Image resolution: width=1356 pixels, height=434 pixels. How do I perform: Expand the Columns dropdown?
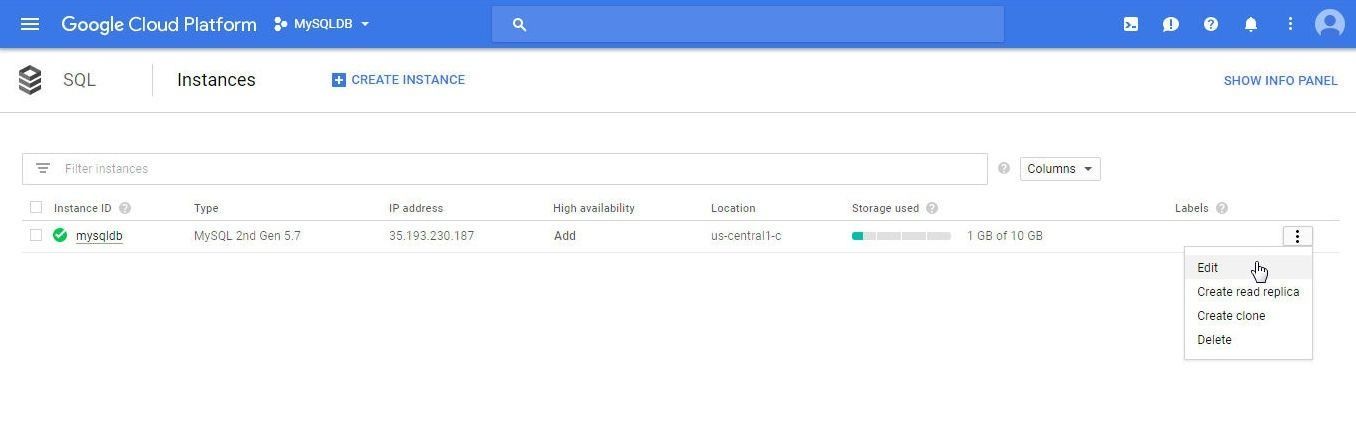pos(1060,169)
